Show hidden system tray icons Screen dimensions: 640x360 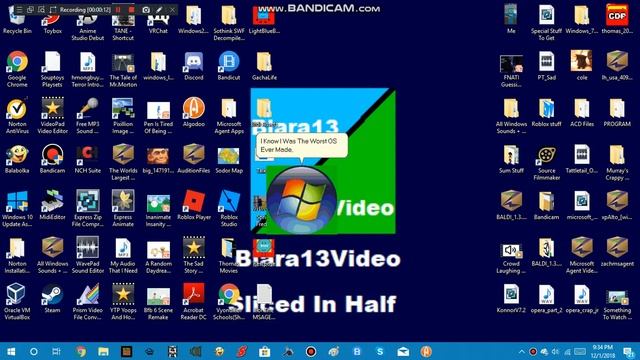tap(522, 351)
